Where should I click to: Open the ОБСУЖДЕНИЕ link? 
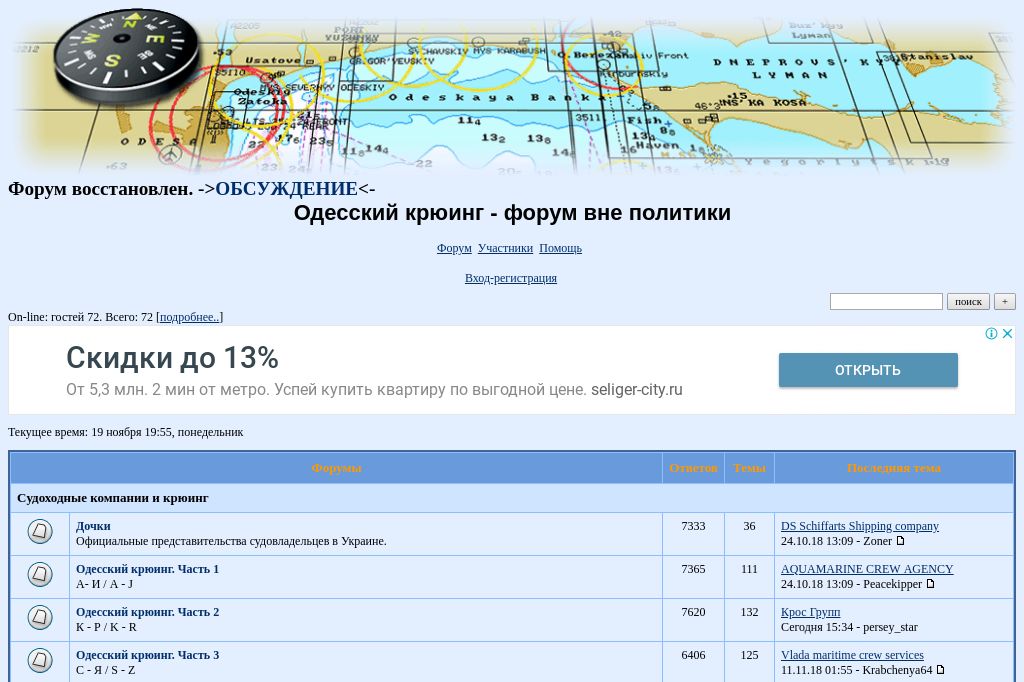click(x=286, y=189)
